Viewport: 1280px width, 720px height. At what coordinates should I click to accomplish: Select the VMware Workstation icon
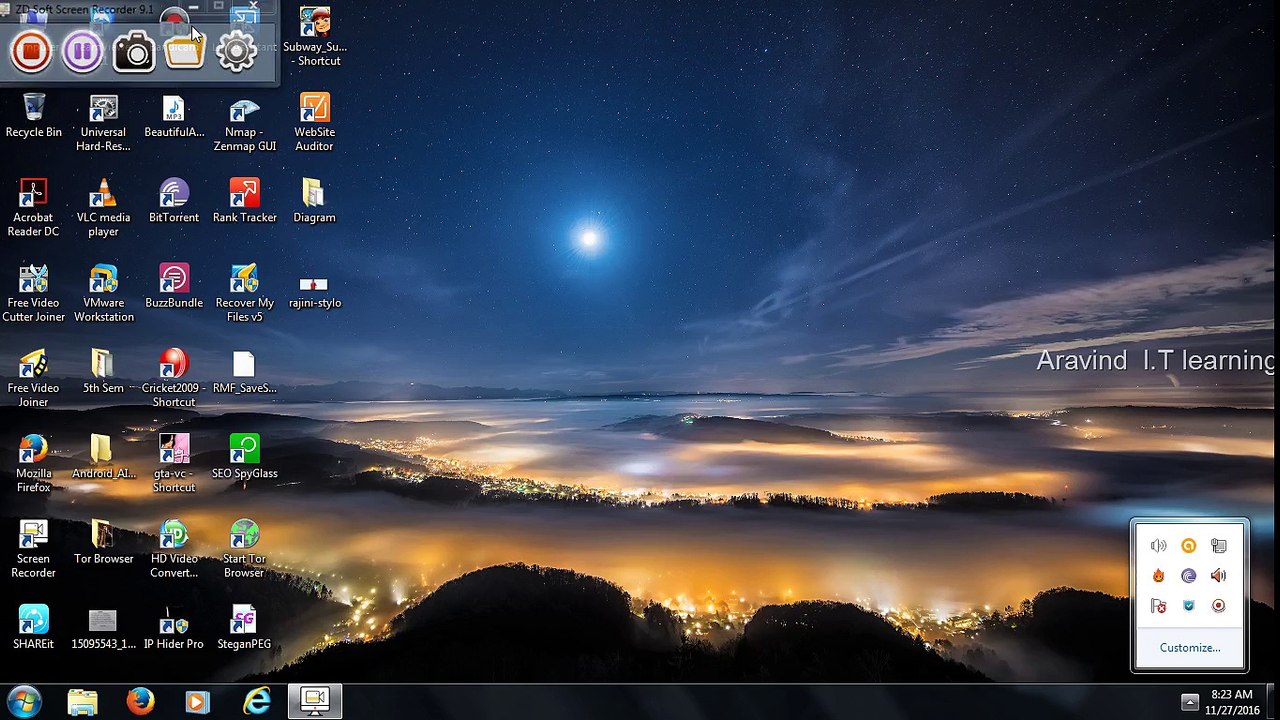pyautogui.click(x=103, y=294)
